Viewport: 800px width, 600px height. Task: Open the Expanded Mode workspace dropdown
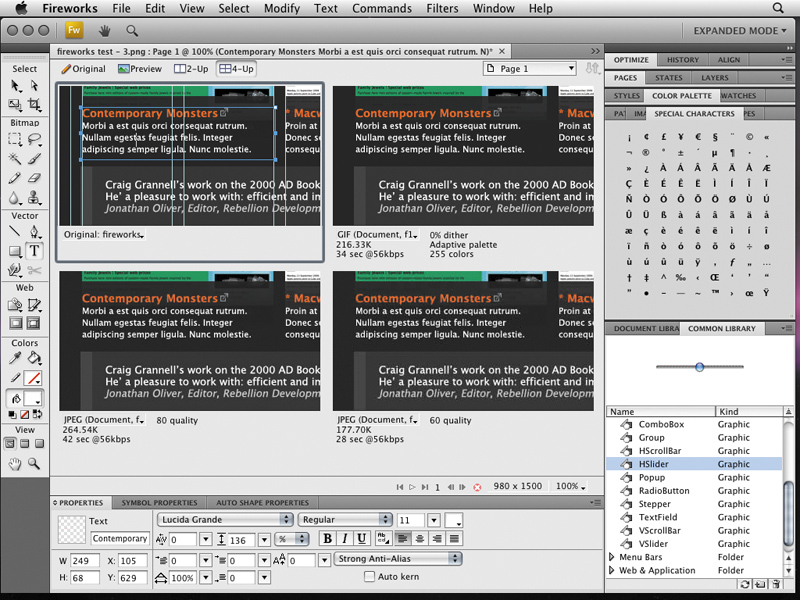[x=740, y=31]
